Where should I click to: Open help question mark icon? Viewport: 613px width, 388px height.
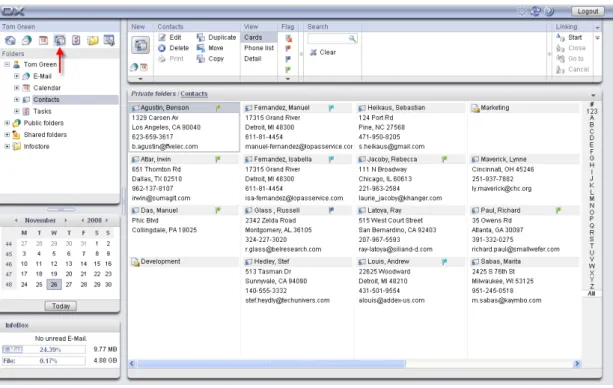pyautogui.click(x=549, y=11)
